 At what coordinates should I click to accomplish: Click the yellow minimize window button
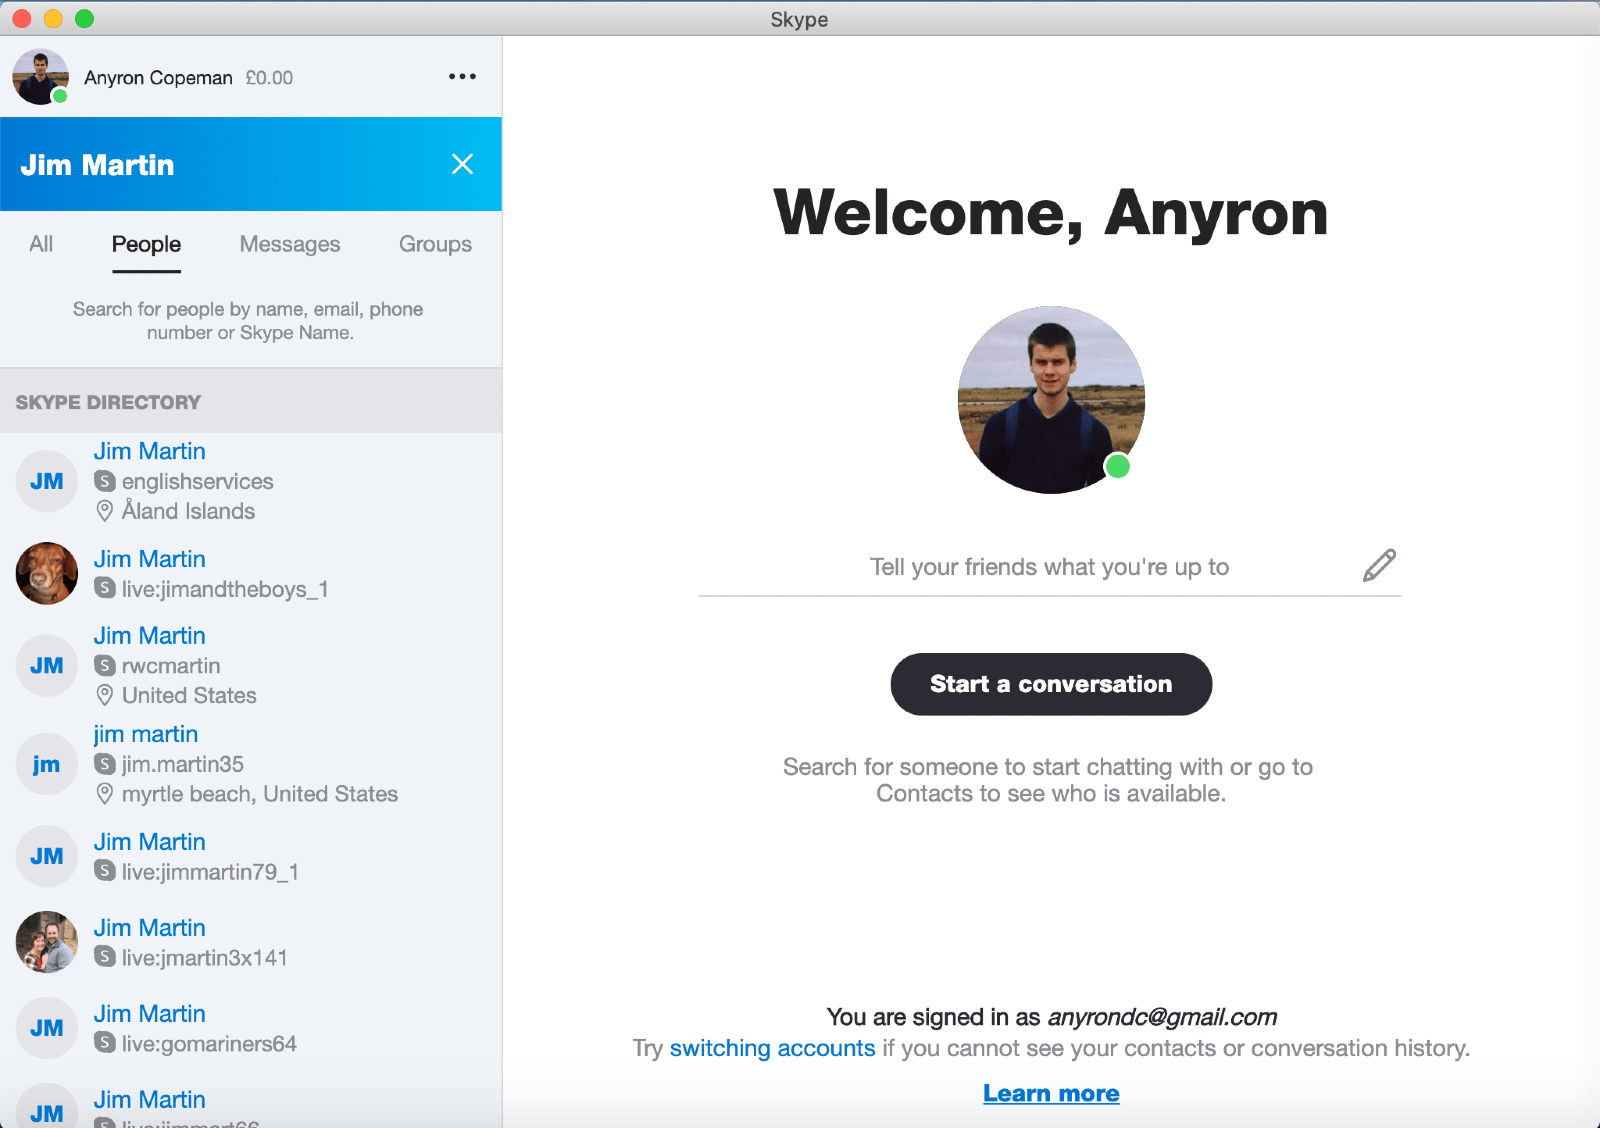(53, 18)
